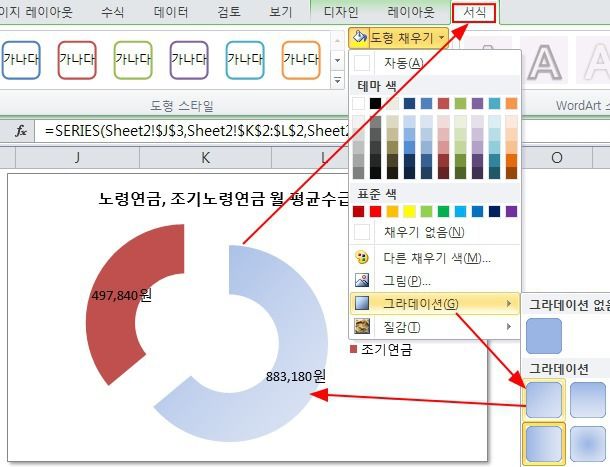This screenshot has width=610, height=467.
Task: Pick olive green theme color swatch
Action: 460,104
